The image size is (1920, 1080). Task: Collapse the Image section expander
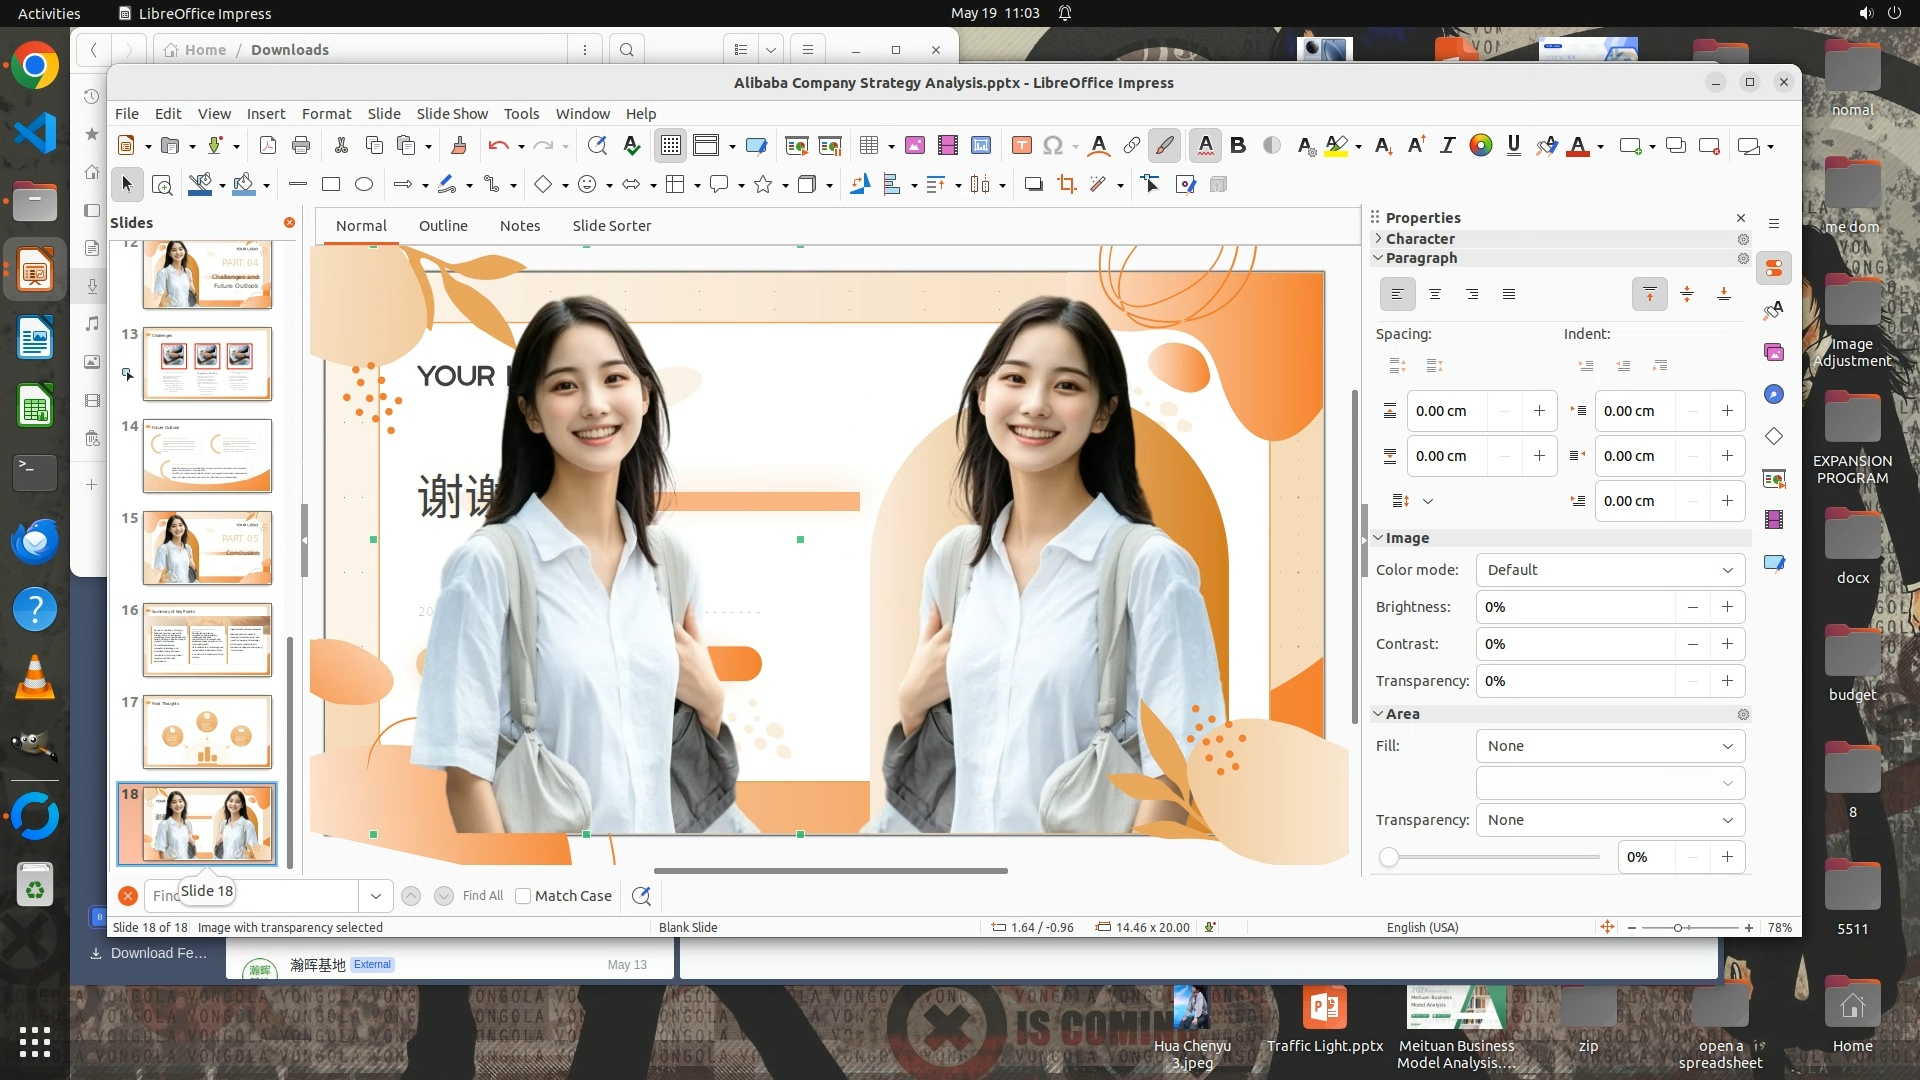[1378, 538]
